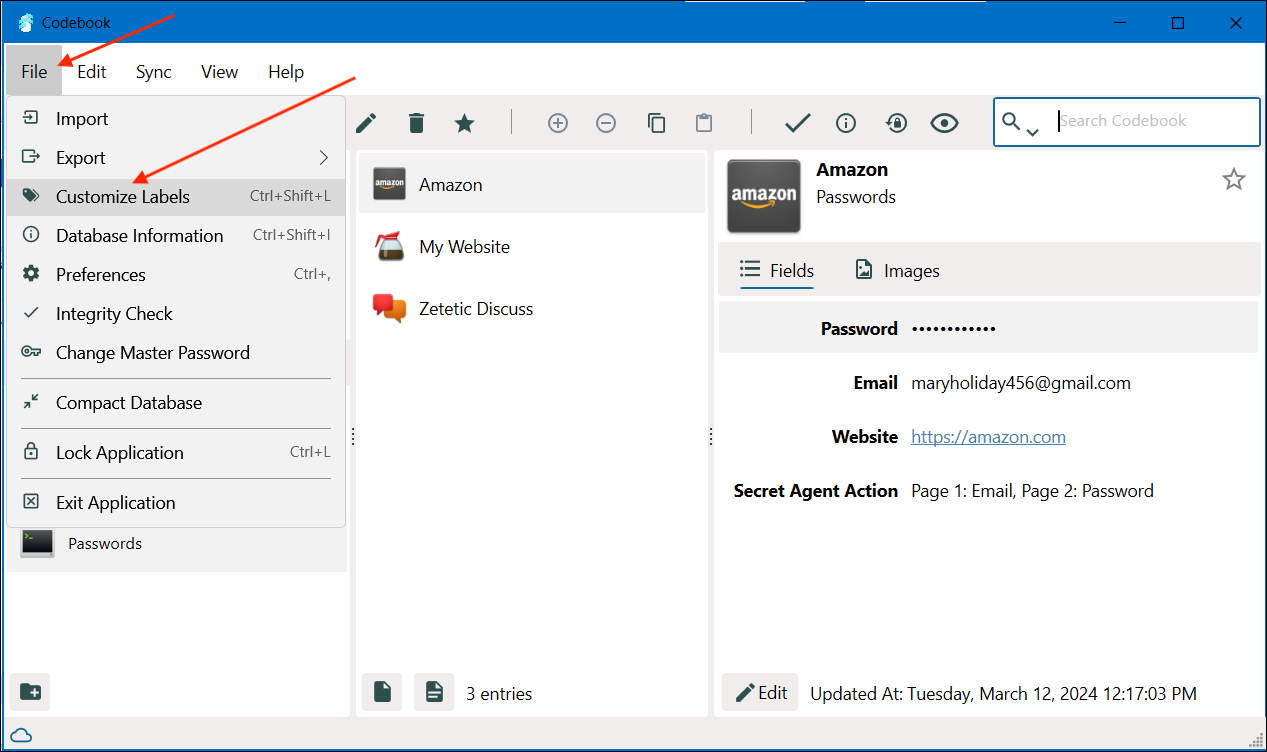Select the Passwords category in sidebar

coord(177,543)
